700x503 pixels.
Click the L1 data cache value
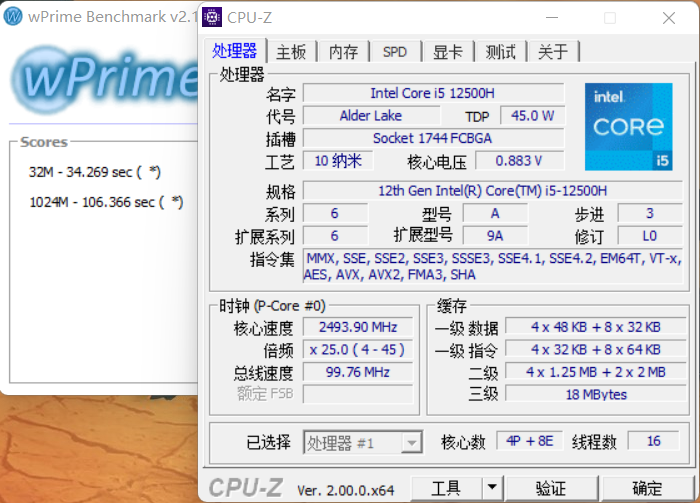(596, 327)
